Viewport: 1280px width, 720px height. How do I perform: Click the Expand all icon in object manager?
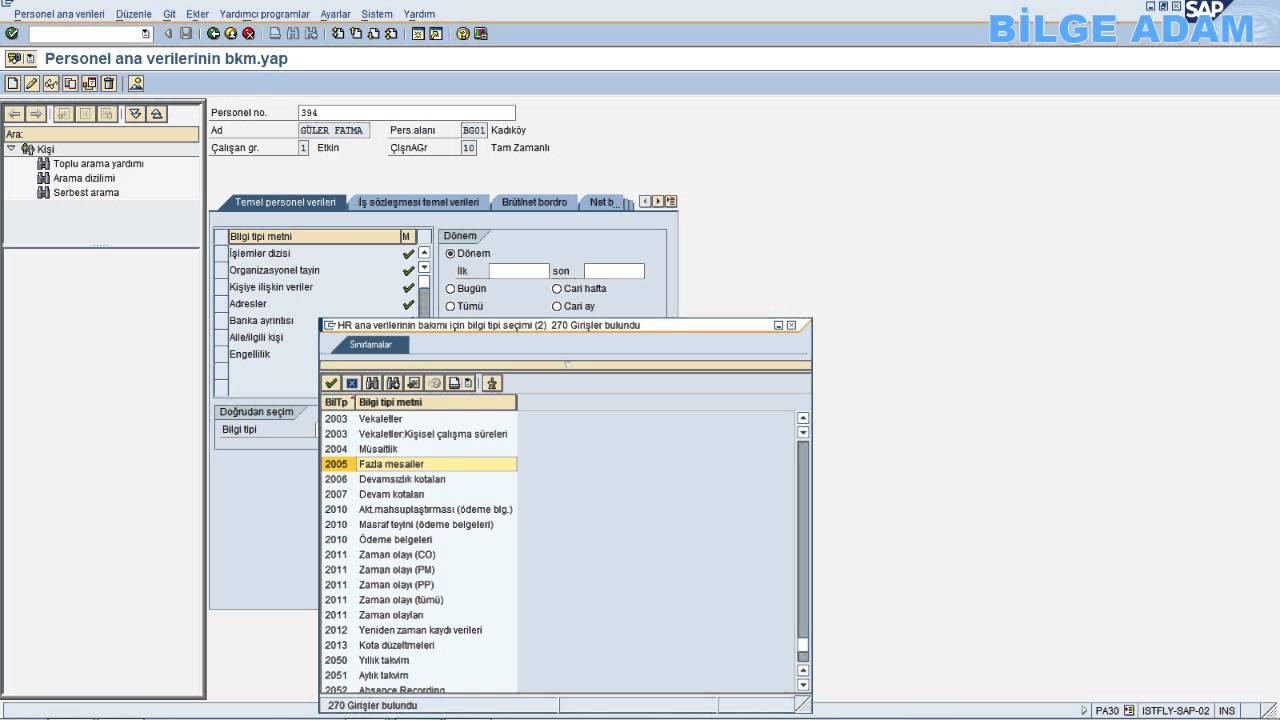tap(136, 114)
